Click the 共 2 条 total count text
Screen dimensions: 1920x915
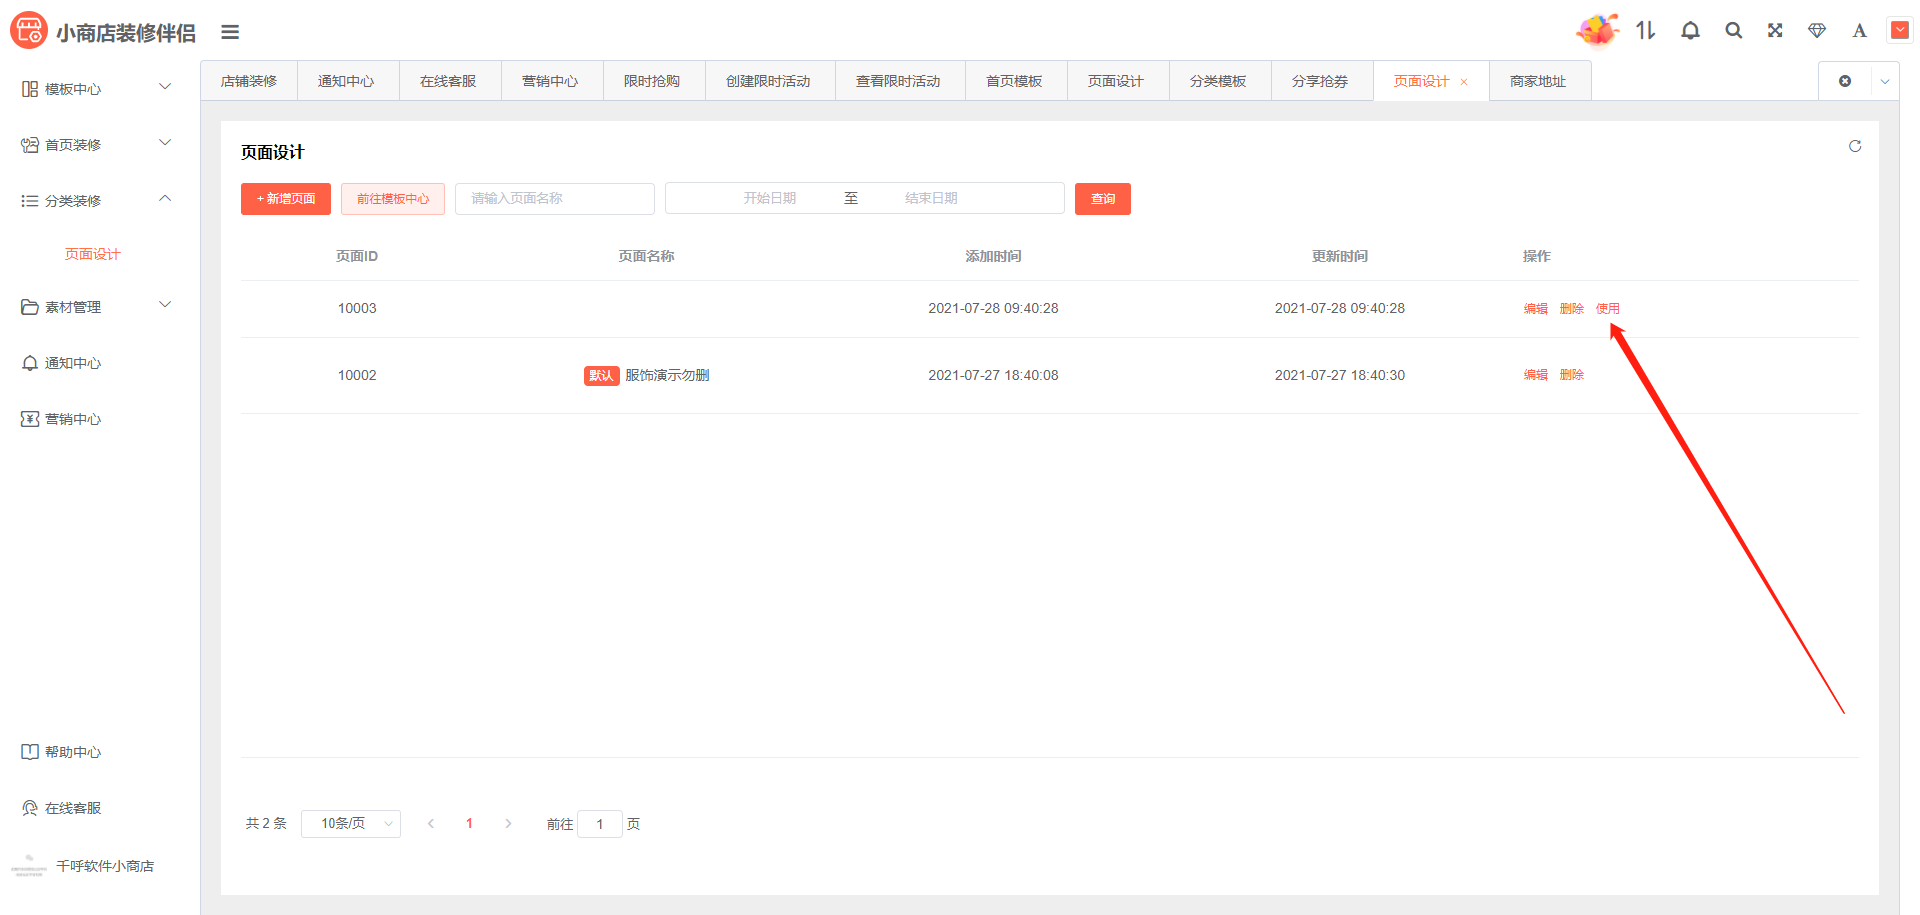(x=266, y=824)
